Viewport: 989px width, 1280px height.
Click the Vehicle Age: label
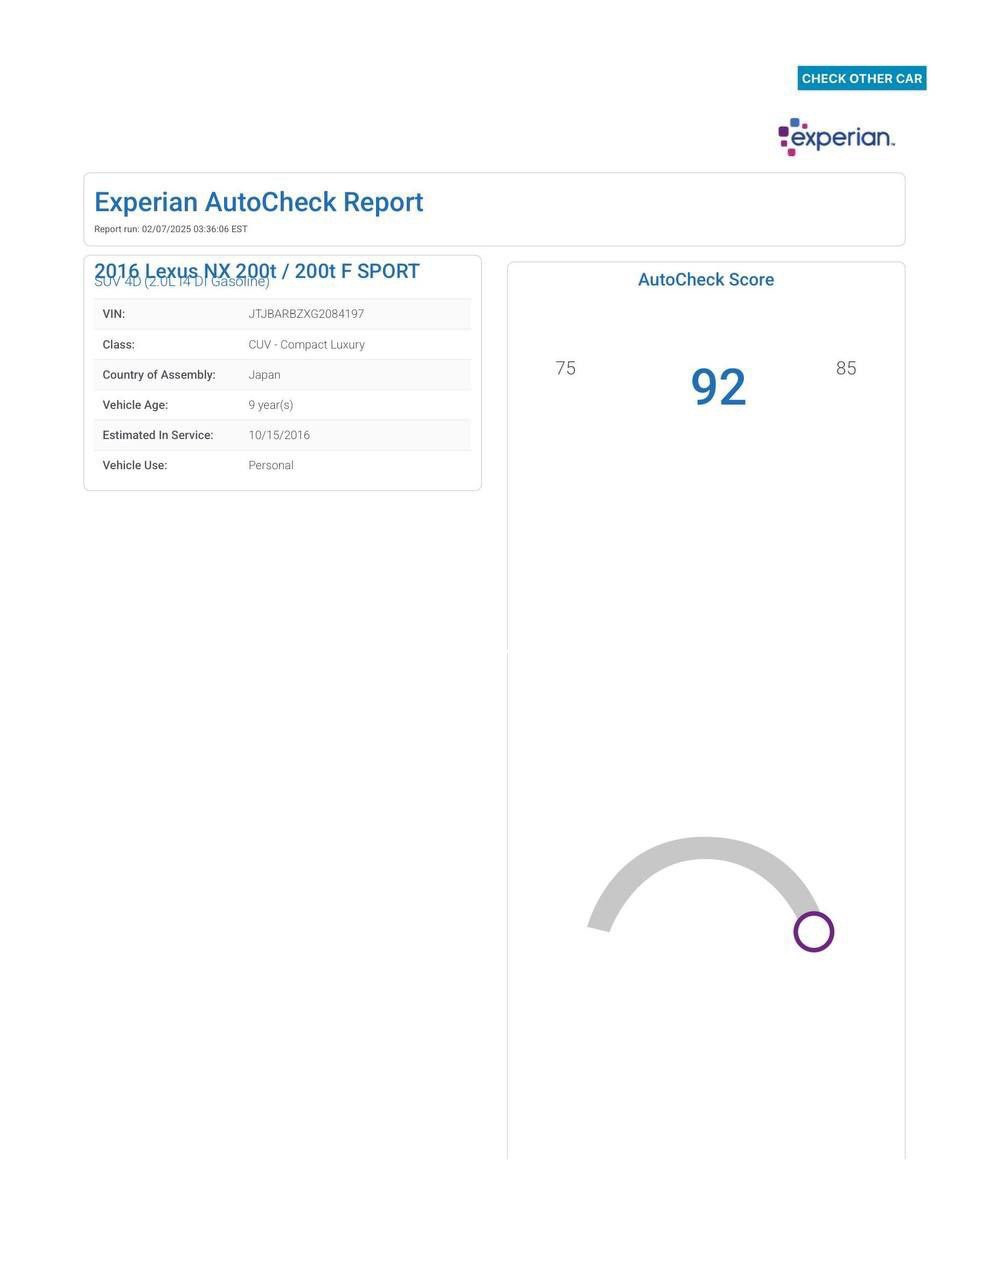pos(135,405)
